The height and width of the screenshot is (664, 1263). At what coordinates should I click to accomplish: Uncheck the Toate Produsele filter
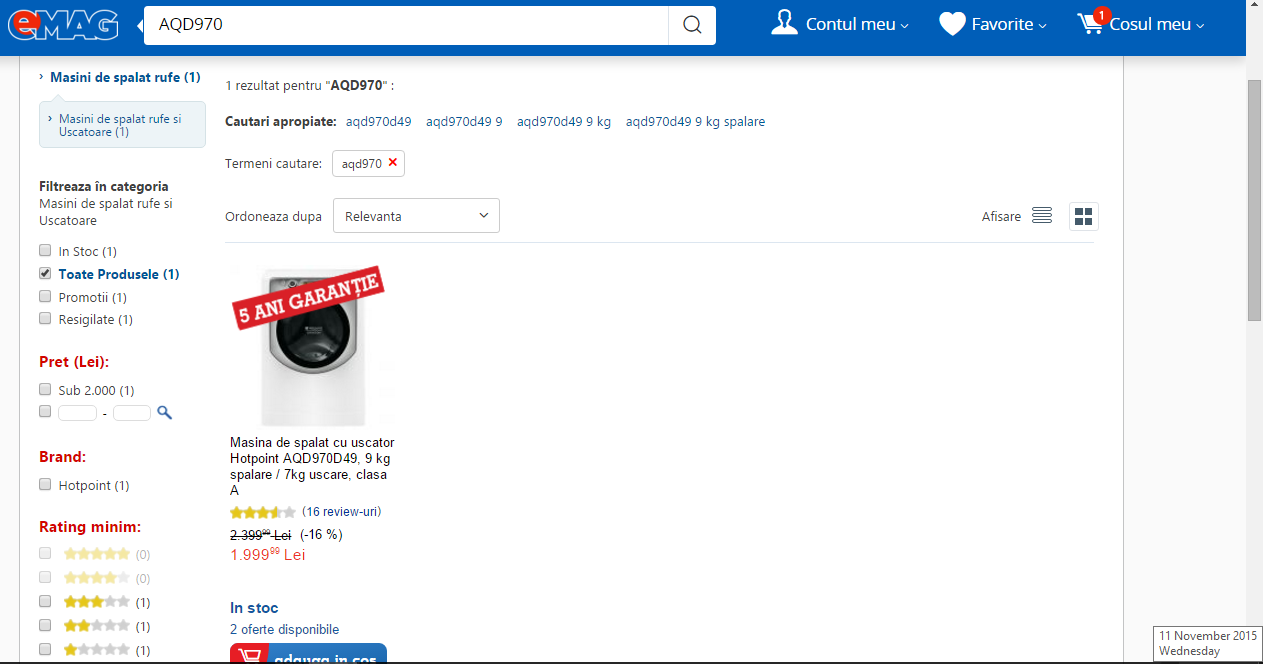pyautogui.click(x=45, y=273)
